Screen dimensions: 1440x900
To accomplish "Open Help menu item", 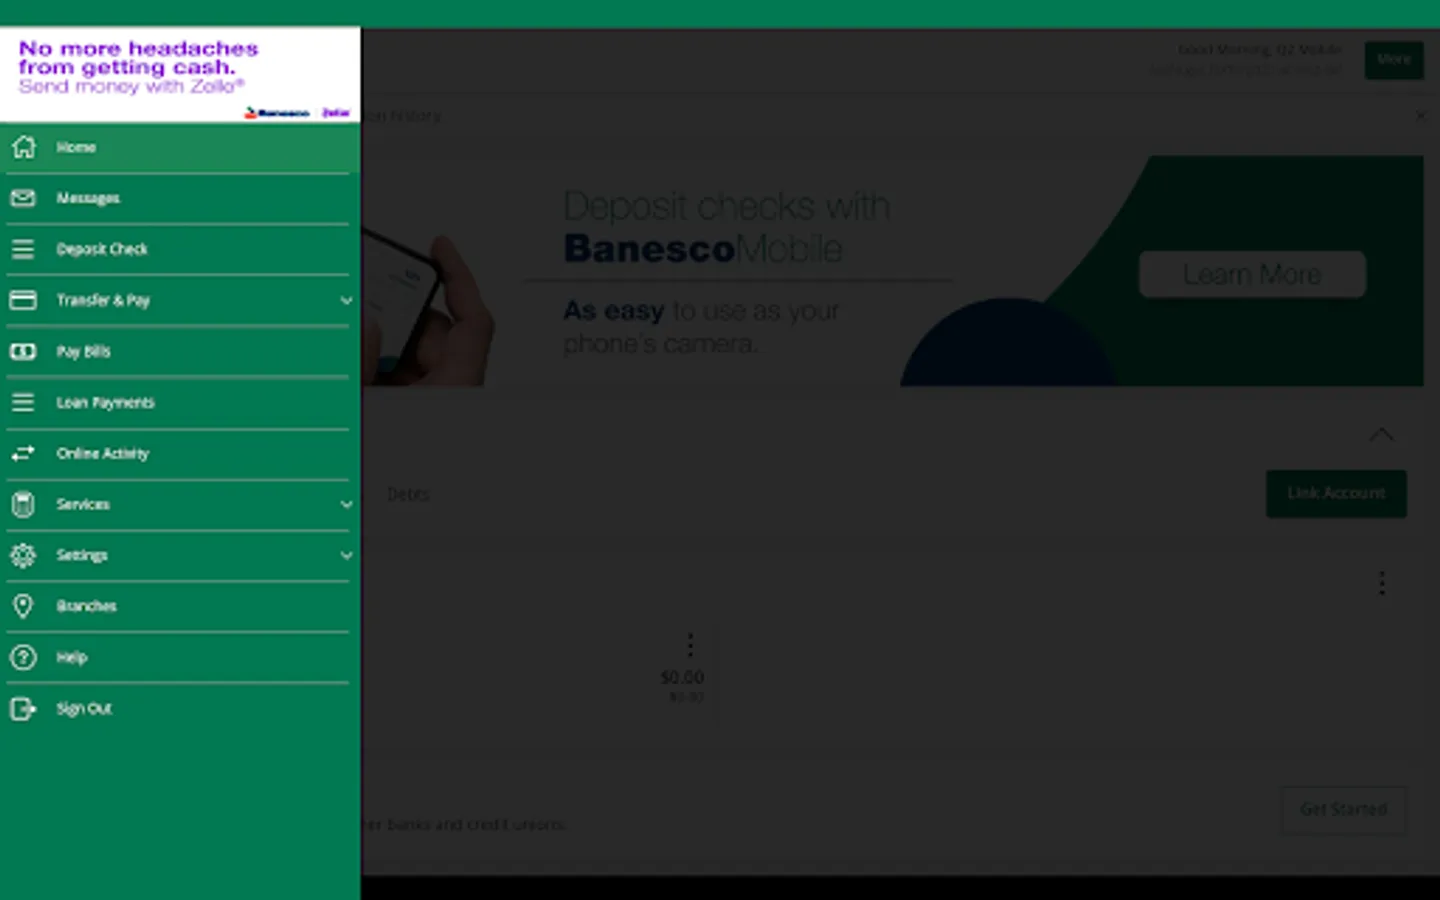I will coord(180,657).
